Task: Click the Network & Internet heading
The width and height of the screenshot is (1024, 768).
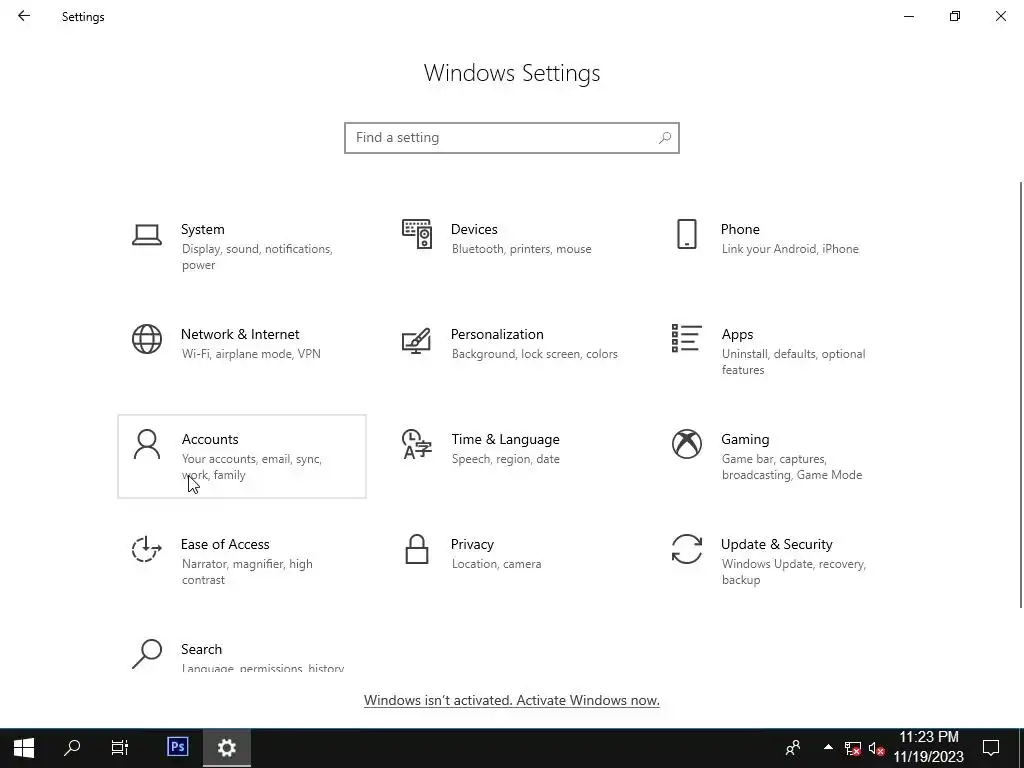Action: click(x=240, y=334)
